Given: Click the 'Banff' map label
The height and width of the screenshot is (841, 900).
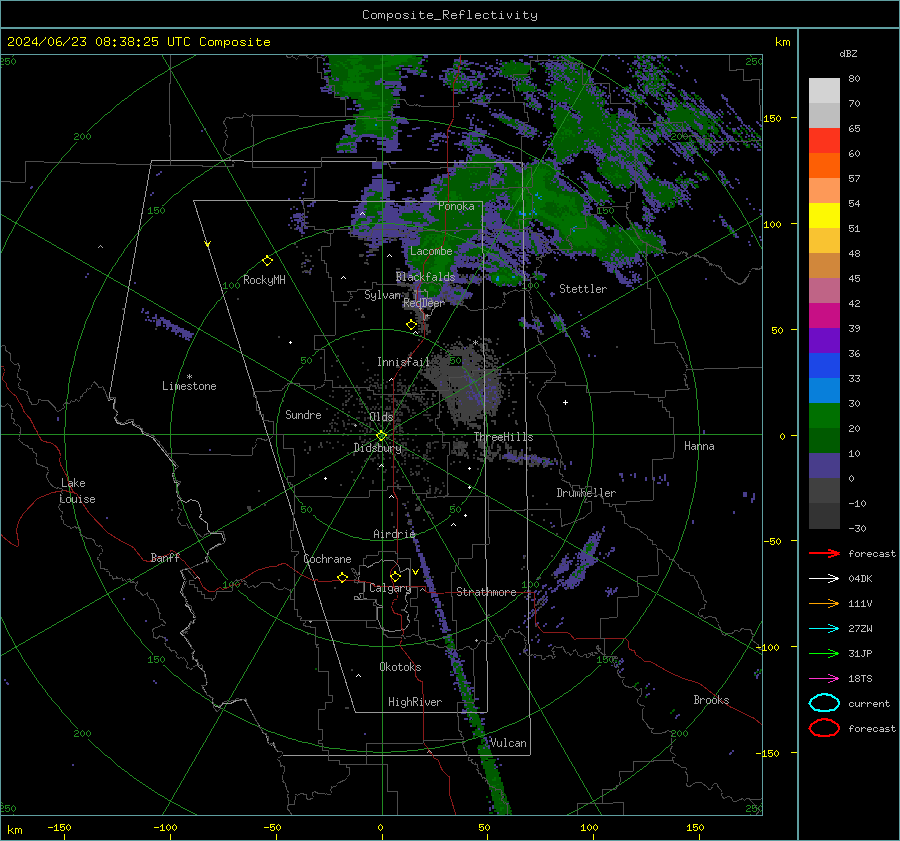Looking at the screenshot, I should [165, 557].
